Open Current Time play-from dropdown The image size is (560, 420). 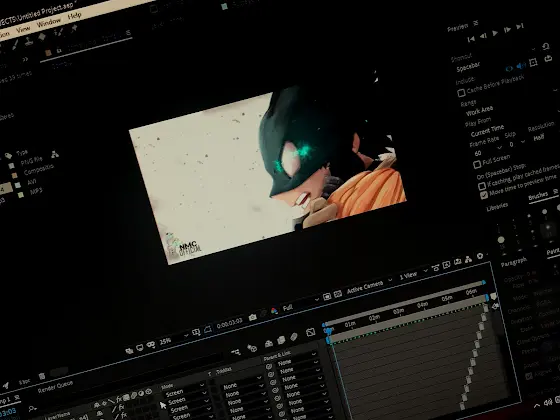(488, 130)
